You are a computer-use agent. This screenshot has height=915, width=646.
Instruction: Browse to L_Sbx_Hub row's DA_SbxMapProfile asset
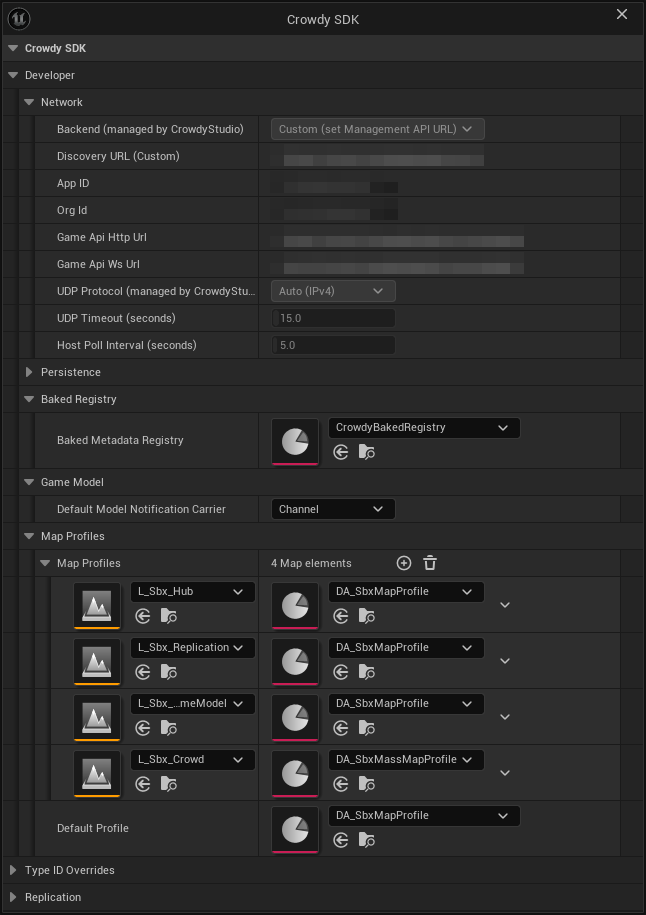point(366,616)
